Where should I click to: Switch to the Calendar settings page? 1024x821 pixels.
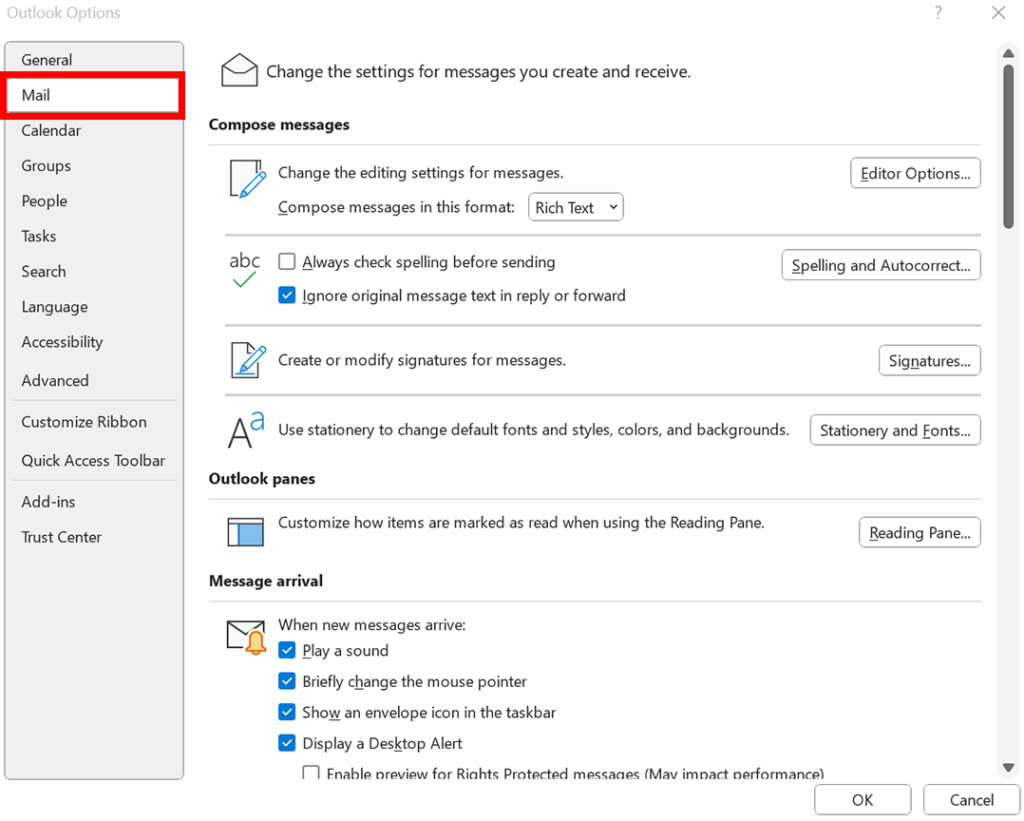52,130
